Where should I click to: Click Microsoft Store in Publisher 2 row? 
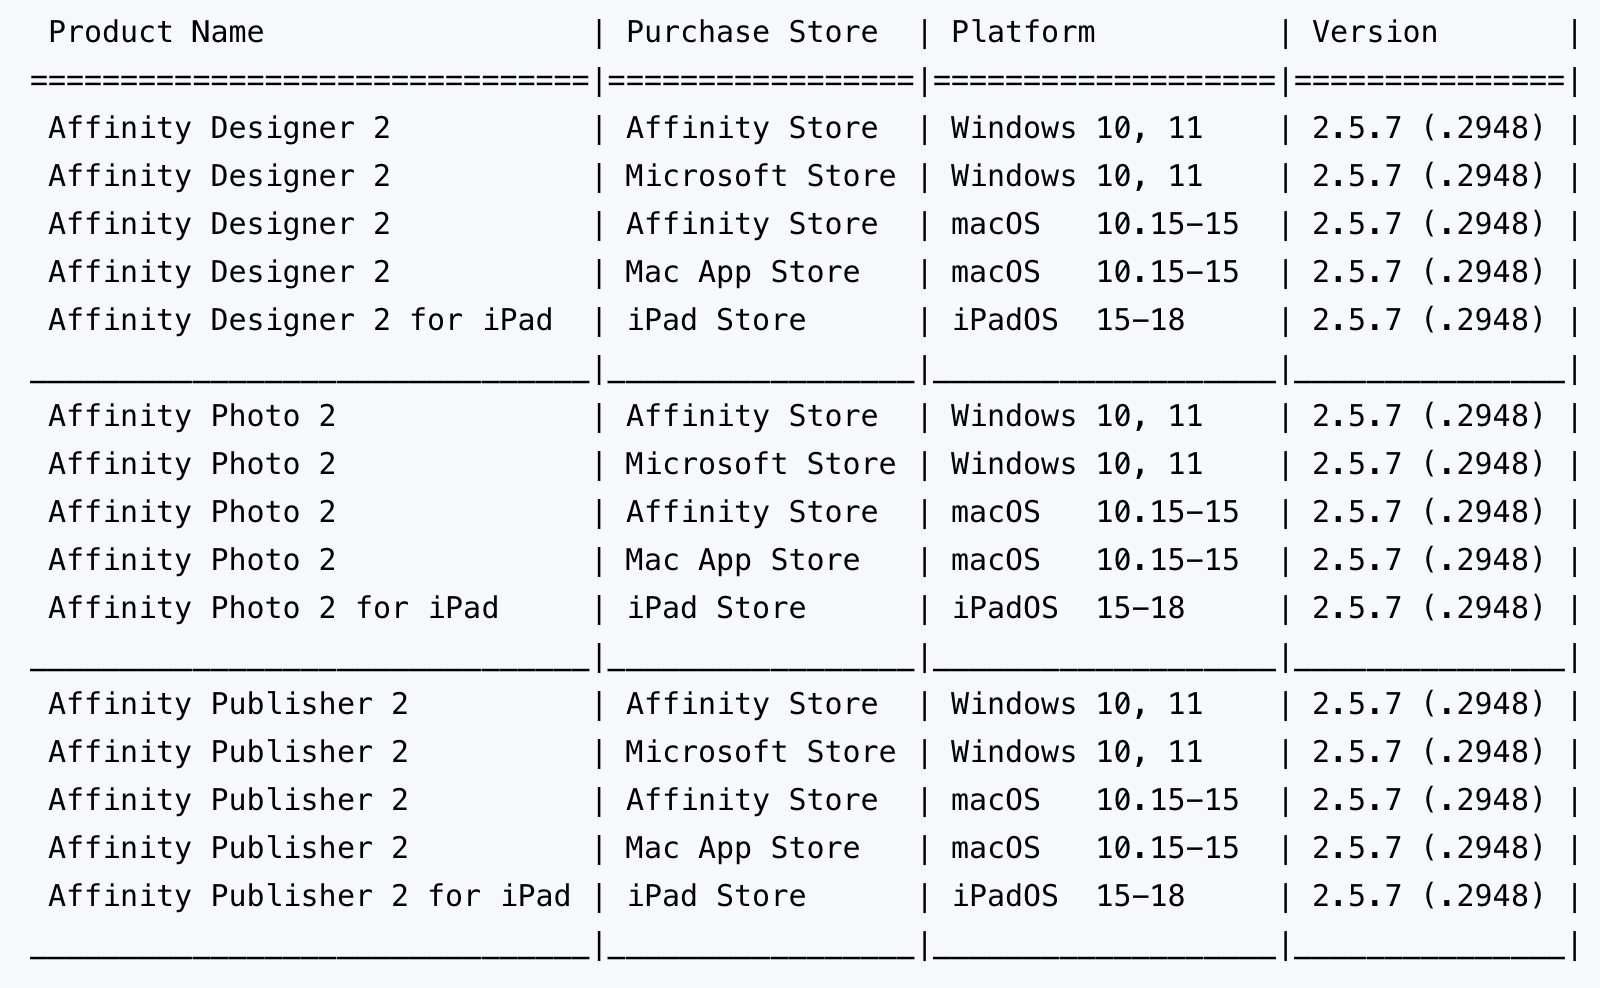click(761, 753)
